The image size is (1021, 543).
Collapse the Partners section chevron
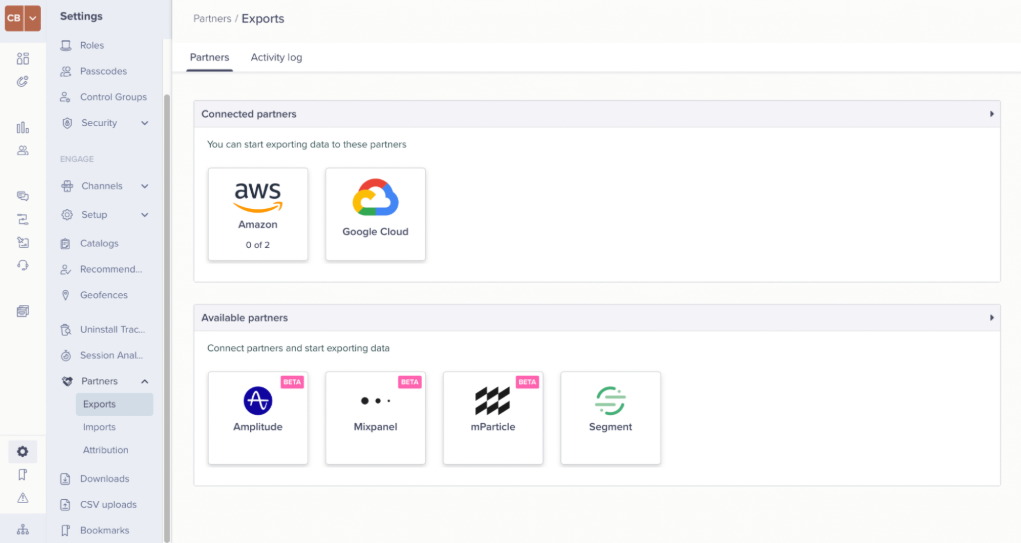click(145, 382)
